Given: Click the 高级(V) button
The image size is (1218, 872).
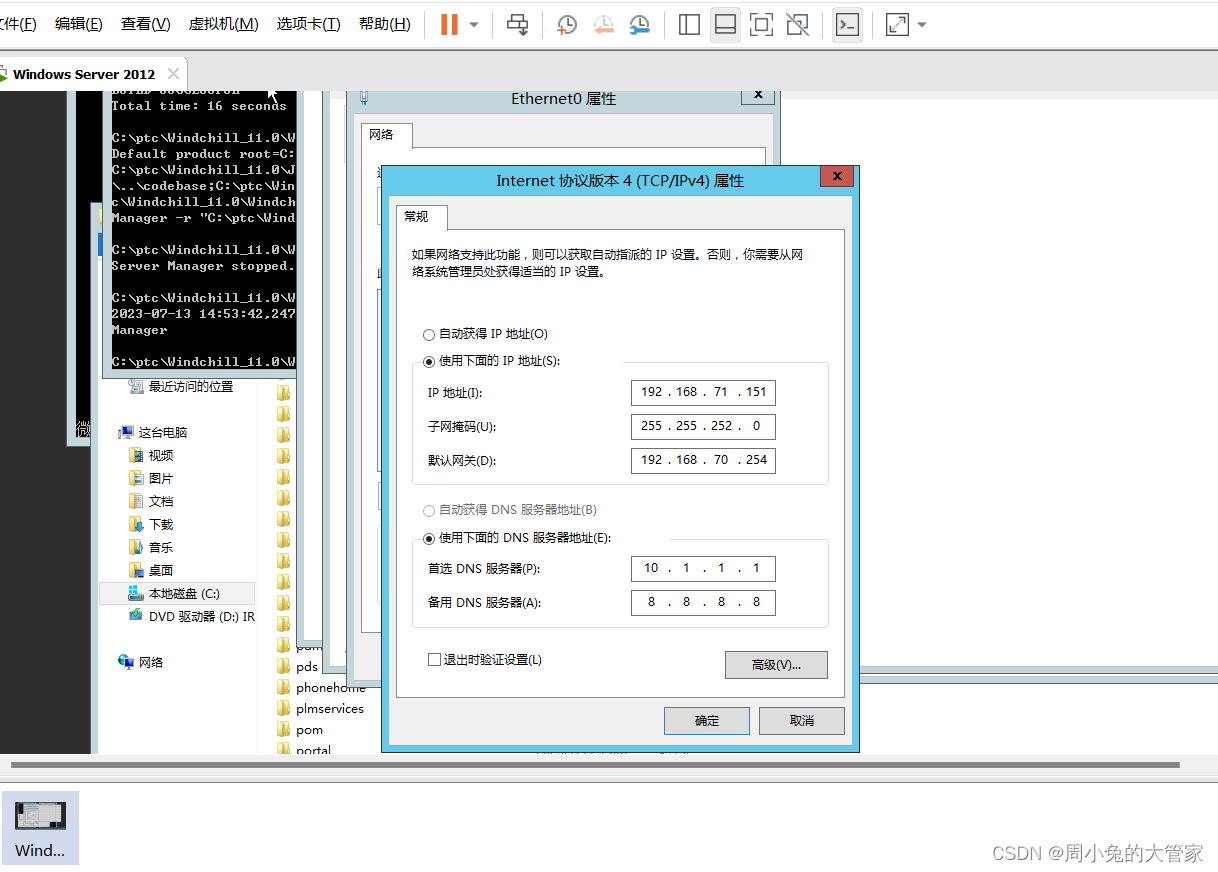Looking at the screenshot, I should coord(776,664).
